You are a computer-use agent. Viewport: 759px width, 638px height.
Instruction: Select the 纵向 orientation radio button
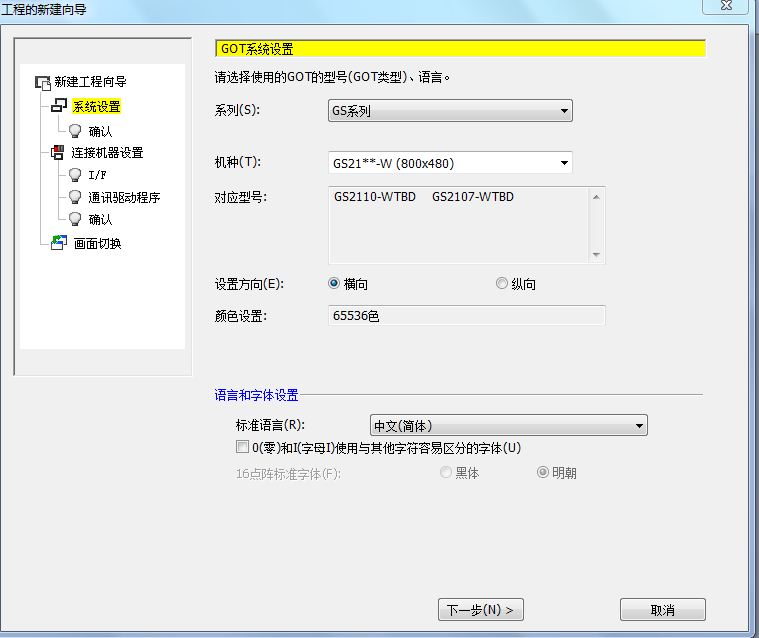pos(502,284)
